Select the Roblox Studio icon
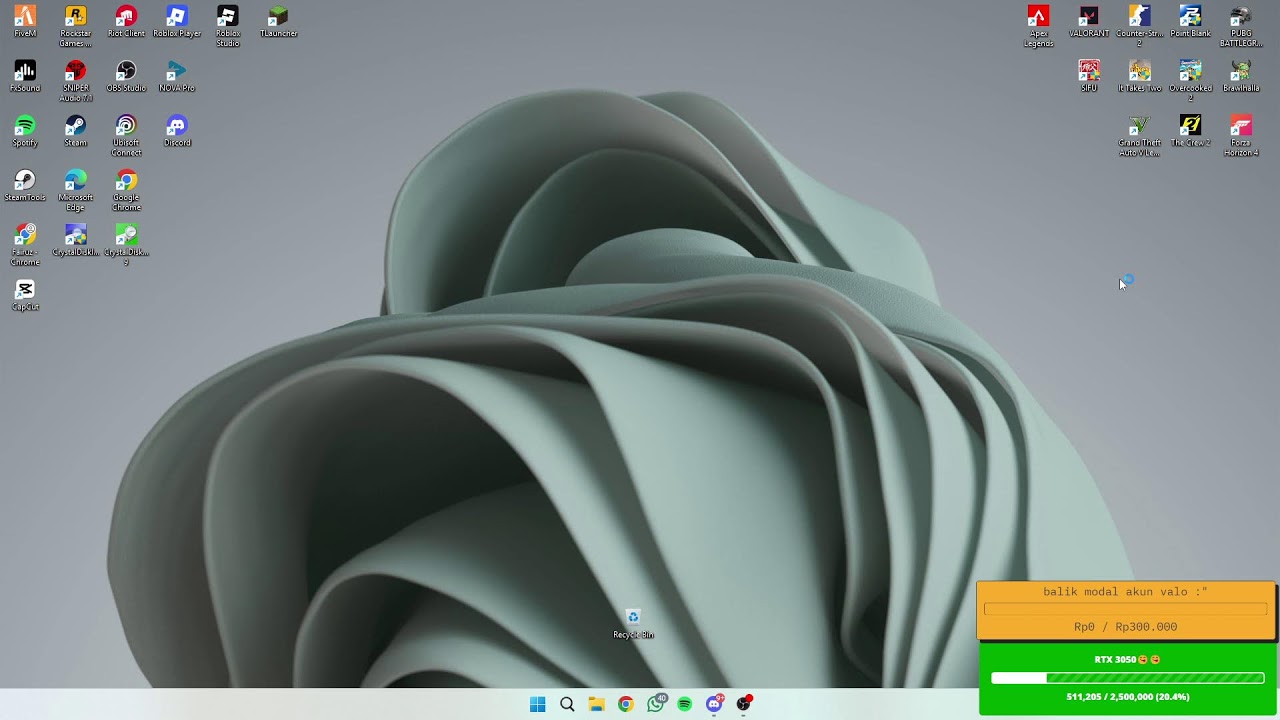Image resolution: width=1280 pixels, height=720 pixels. (228, 26)
